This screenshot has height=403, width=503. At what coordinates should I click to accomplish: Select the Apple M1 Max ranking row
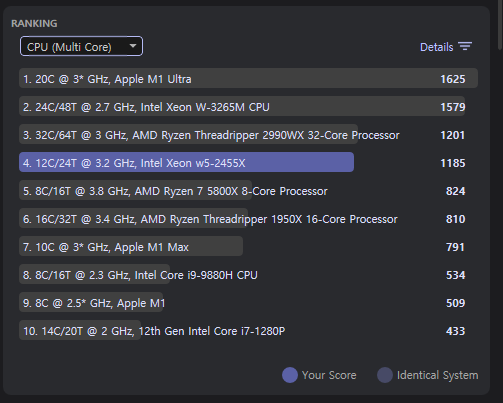pyautogui.click(x=248, y=247)
